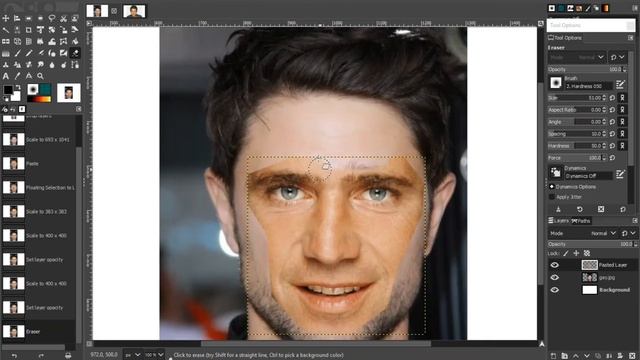Select the Crop tool
640x360 pixels.
(29, 30)
